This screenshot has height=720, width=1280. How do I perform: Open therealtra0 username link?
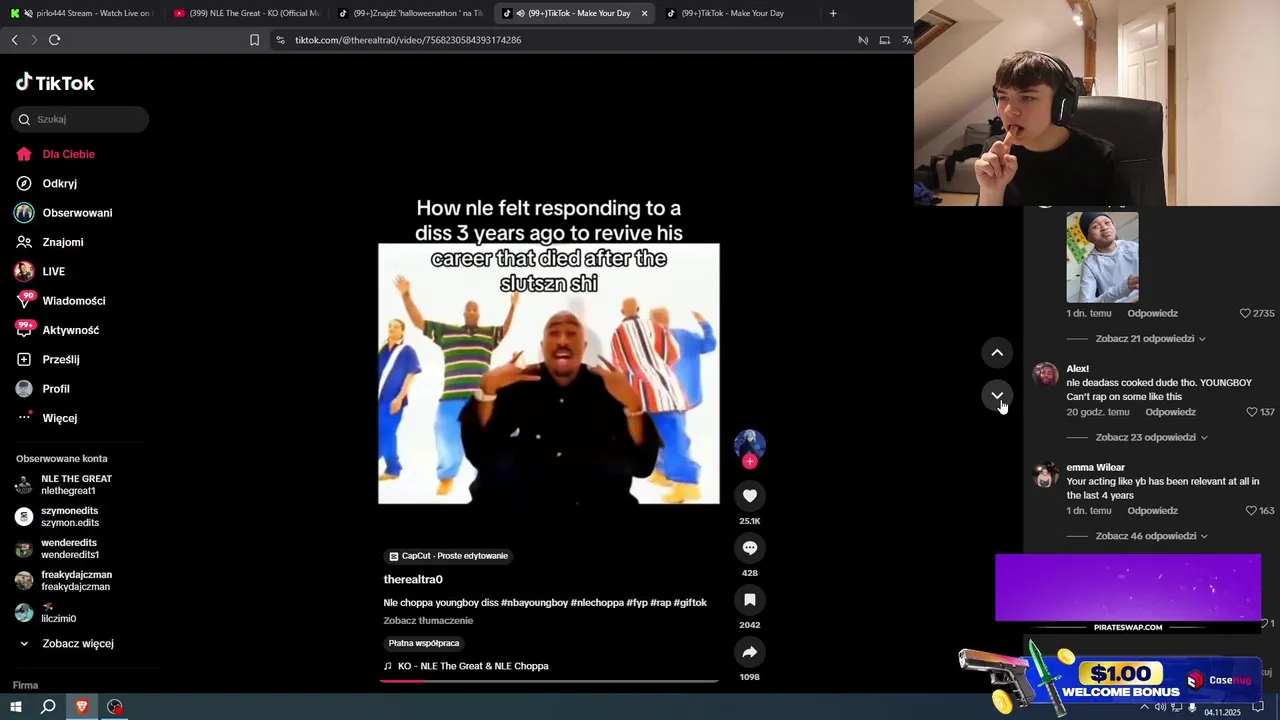[x=413, y=580]
